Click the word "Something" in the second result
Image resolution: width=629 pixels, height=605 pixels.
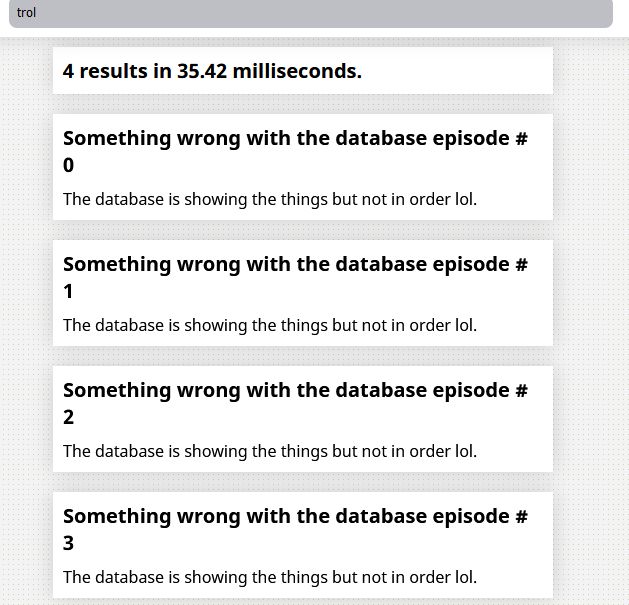tap(117, 265)
